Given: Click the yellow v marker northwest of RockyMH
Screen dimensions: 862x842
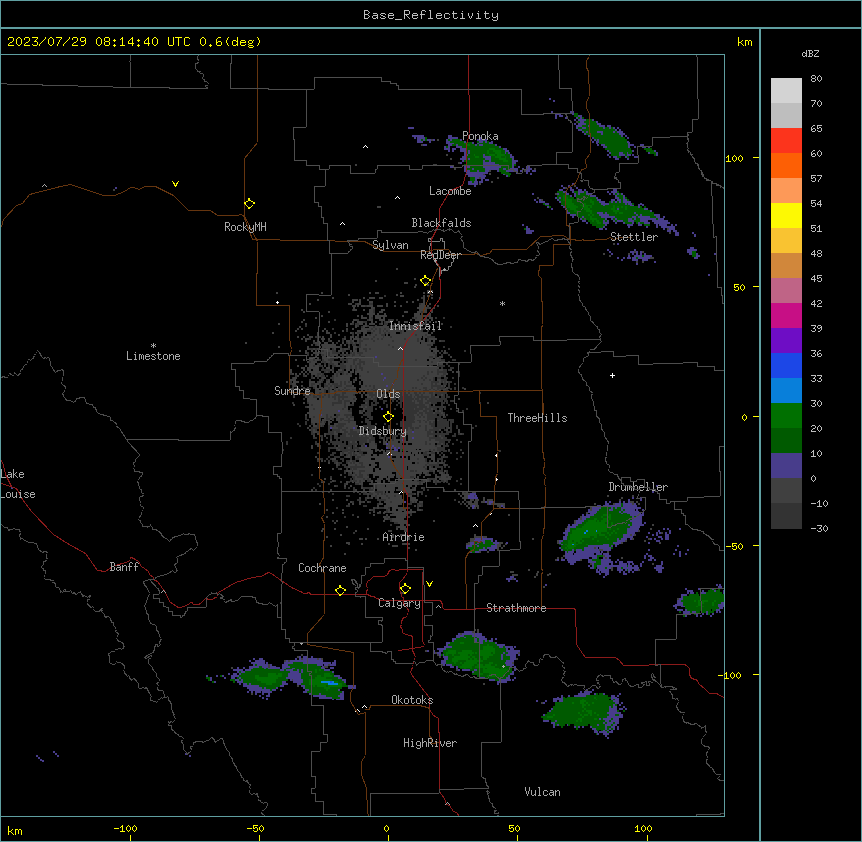Looking at the screenshot, I should click(x=175, y=184).
